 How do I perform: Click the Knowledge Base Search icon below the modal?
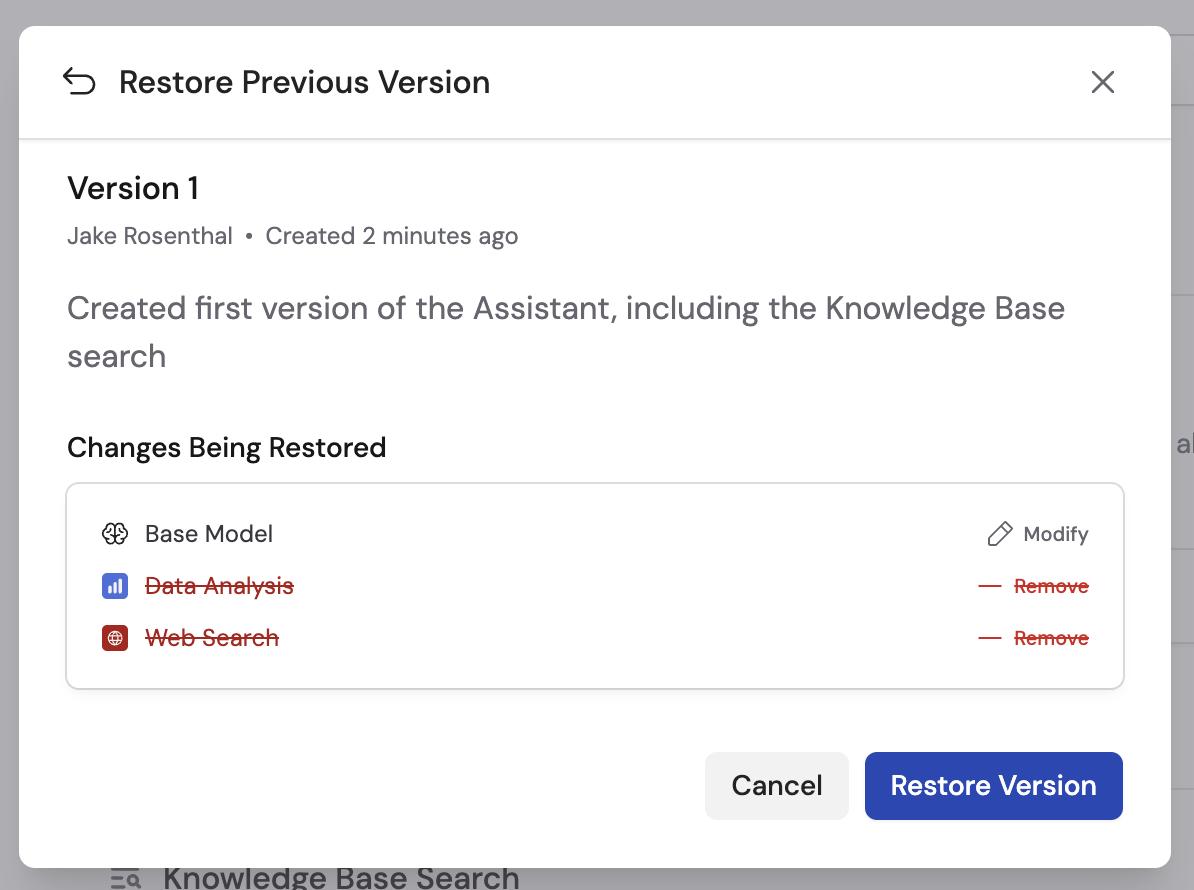(x=126, y=876)
